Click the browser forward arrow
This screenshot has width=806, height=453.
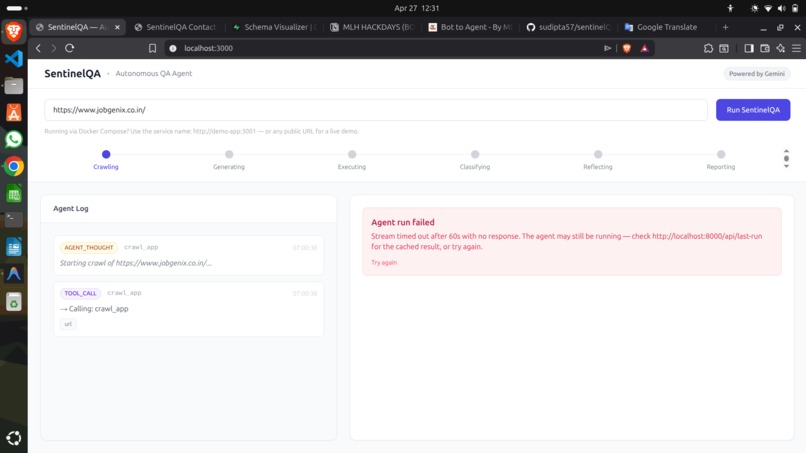pos(53,48)
